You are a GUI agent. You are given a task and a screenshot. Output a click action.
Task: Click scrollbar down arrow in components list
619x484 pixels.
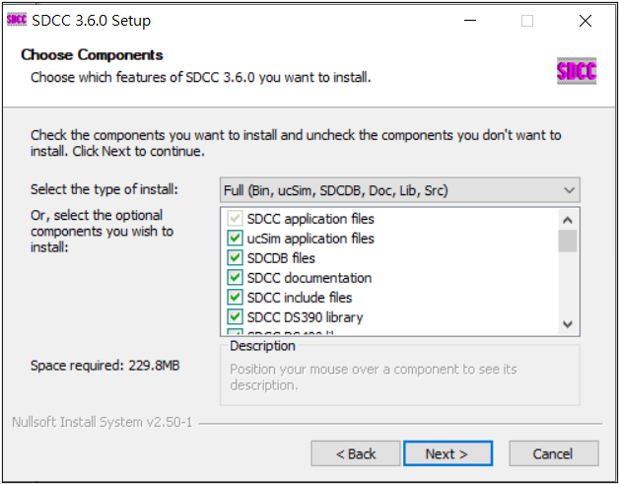click(568, 325)
